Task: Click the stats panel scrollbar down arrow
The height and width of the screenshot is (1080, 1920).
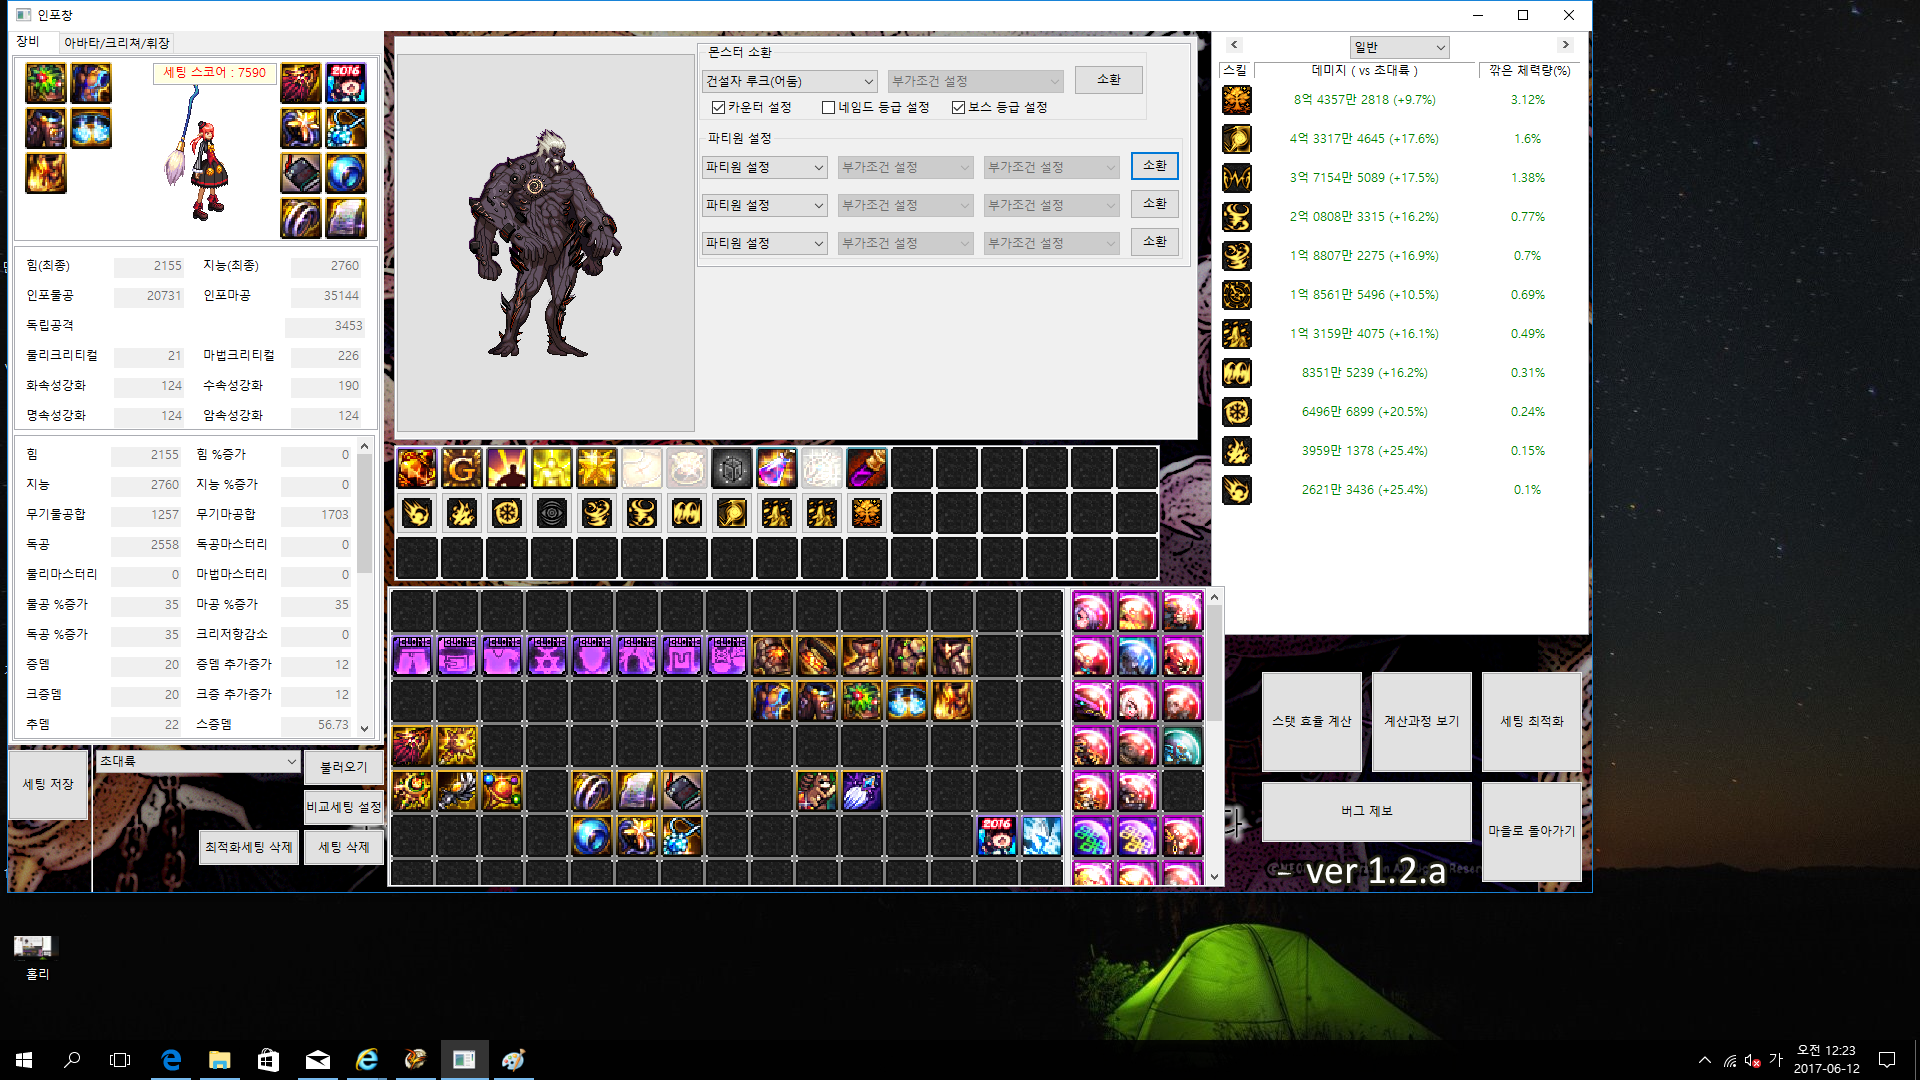Action: click(x=364, y=729)
